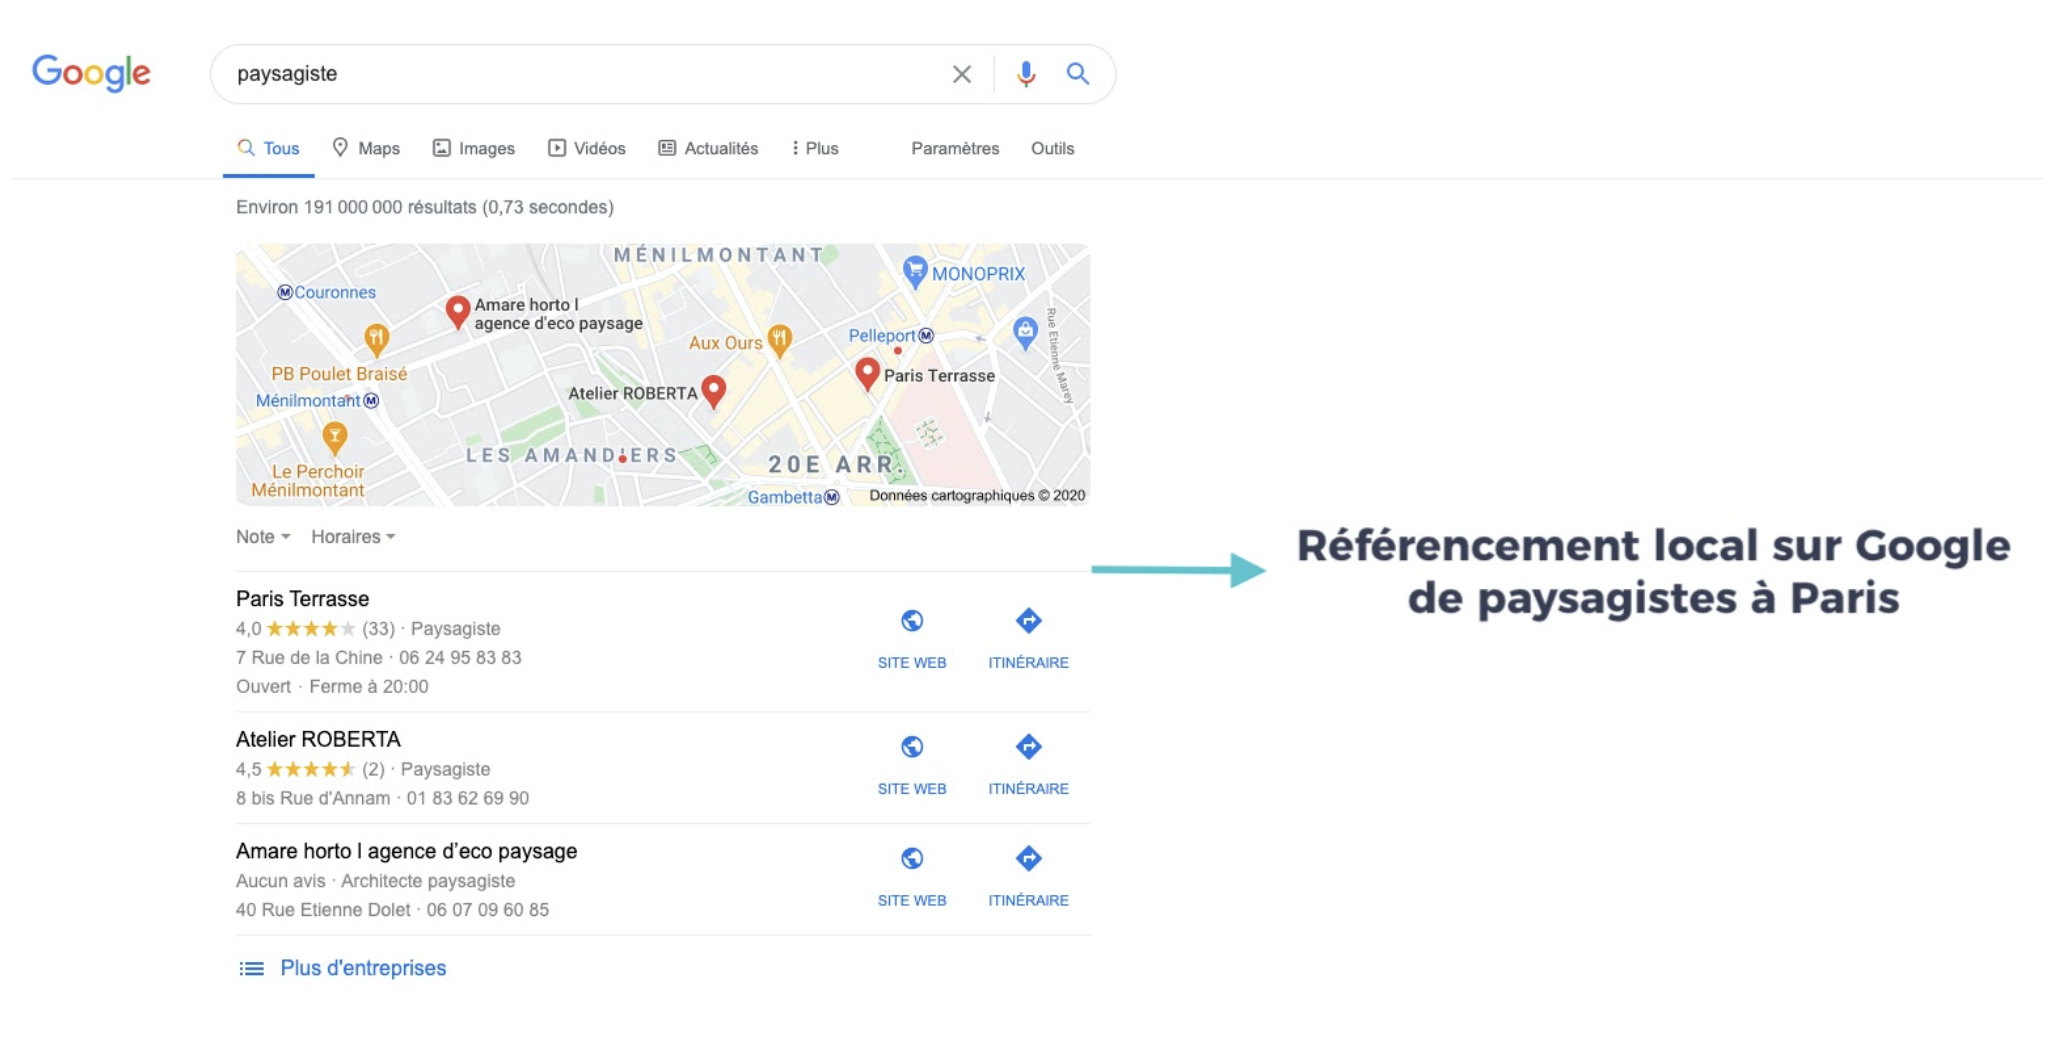Click ITINÉRAIRE label for Atelier ROBERTA

[1028, 788]
